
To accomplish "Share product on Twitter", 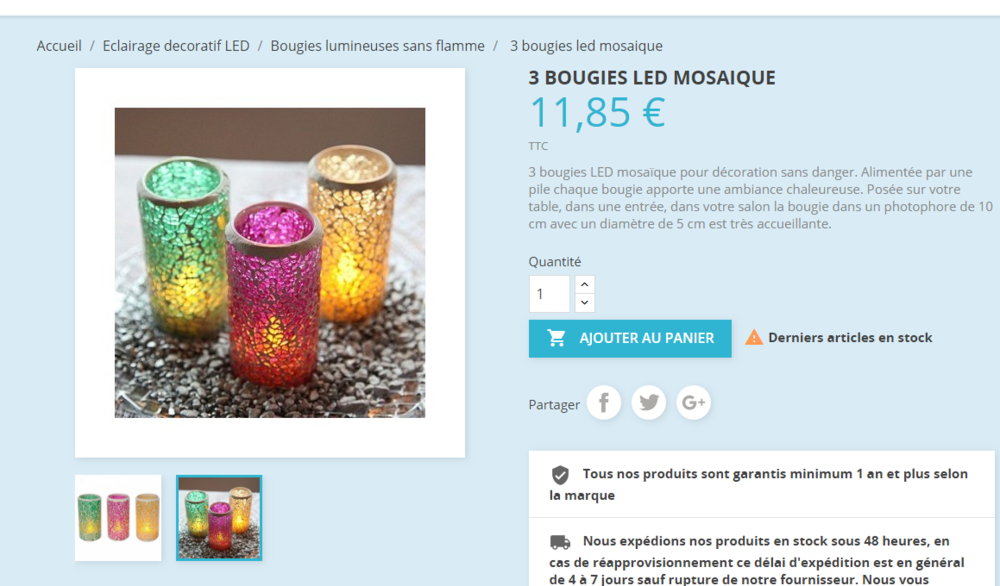I will [x=649, y=402].
